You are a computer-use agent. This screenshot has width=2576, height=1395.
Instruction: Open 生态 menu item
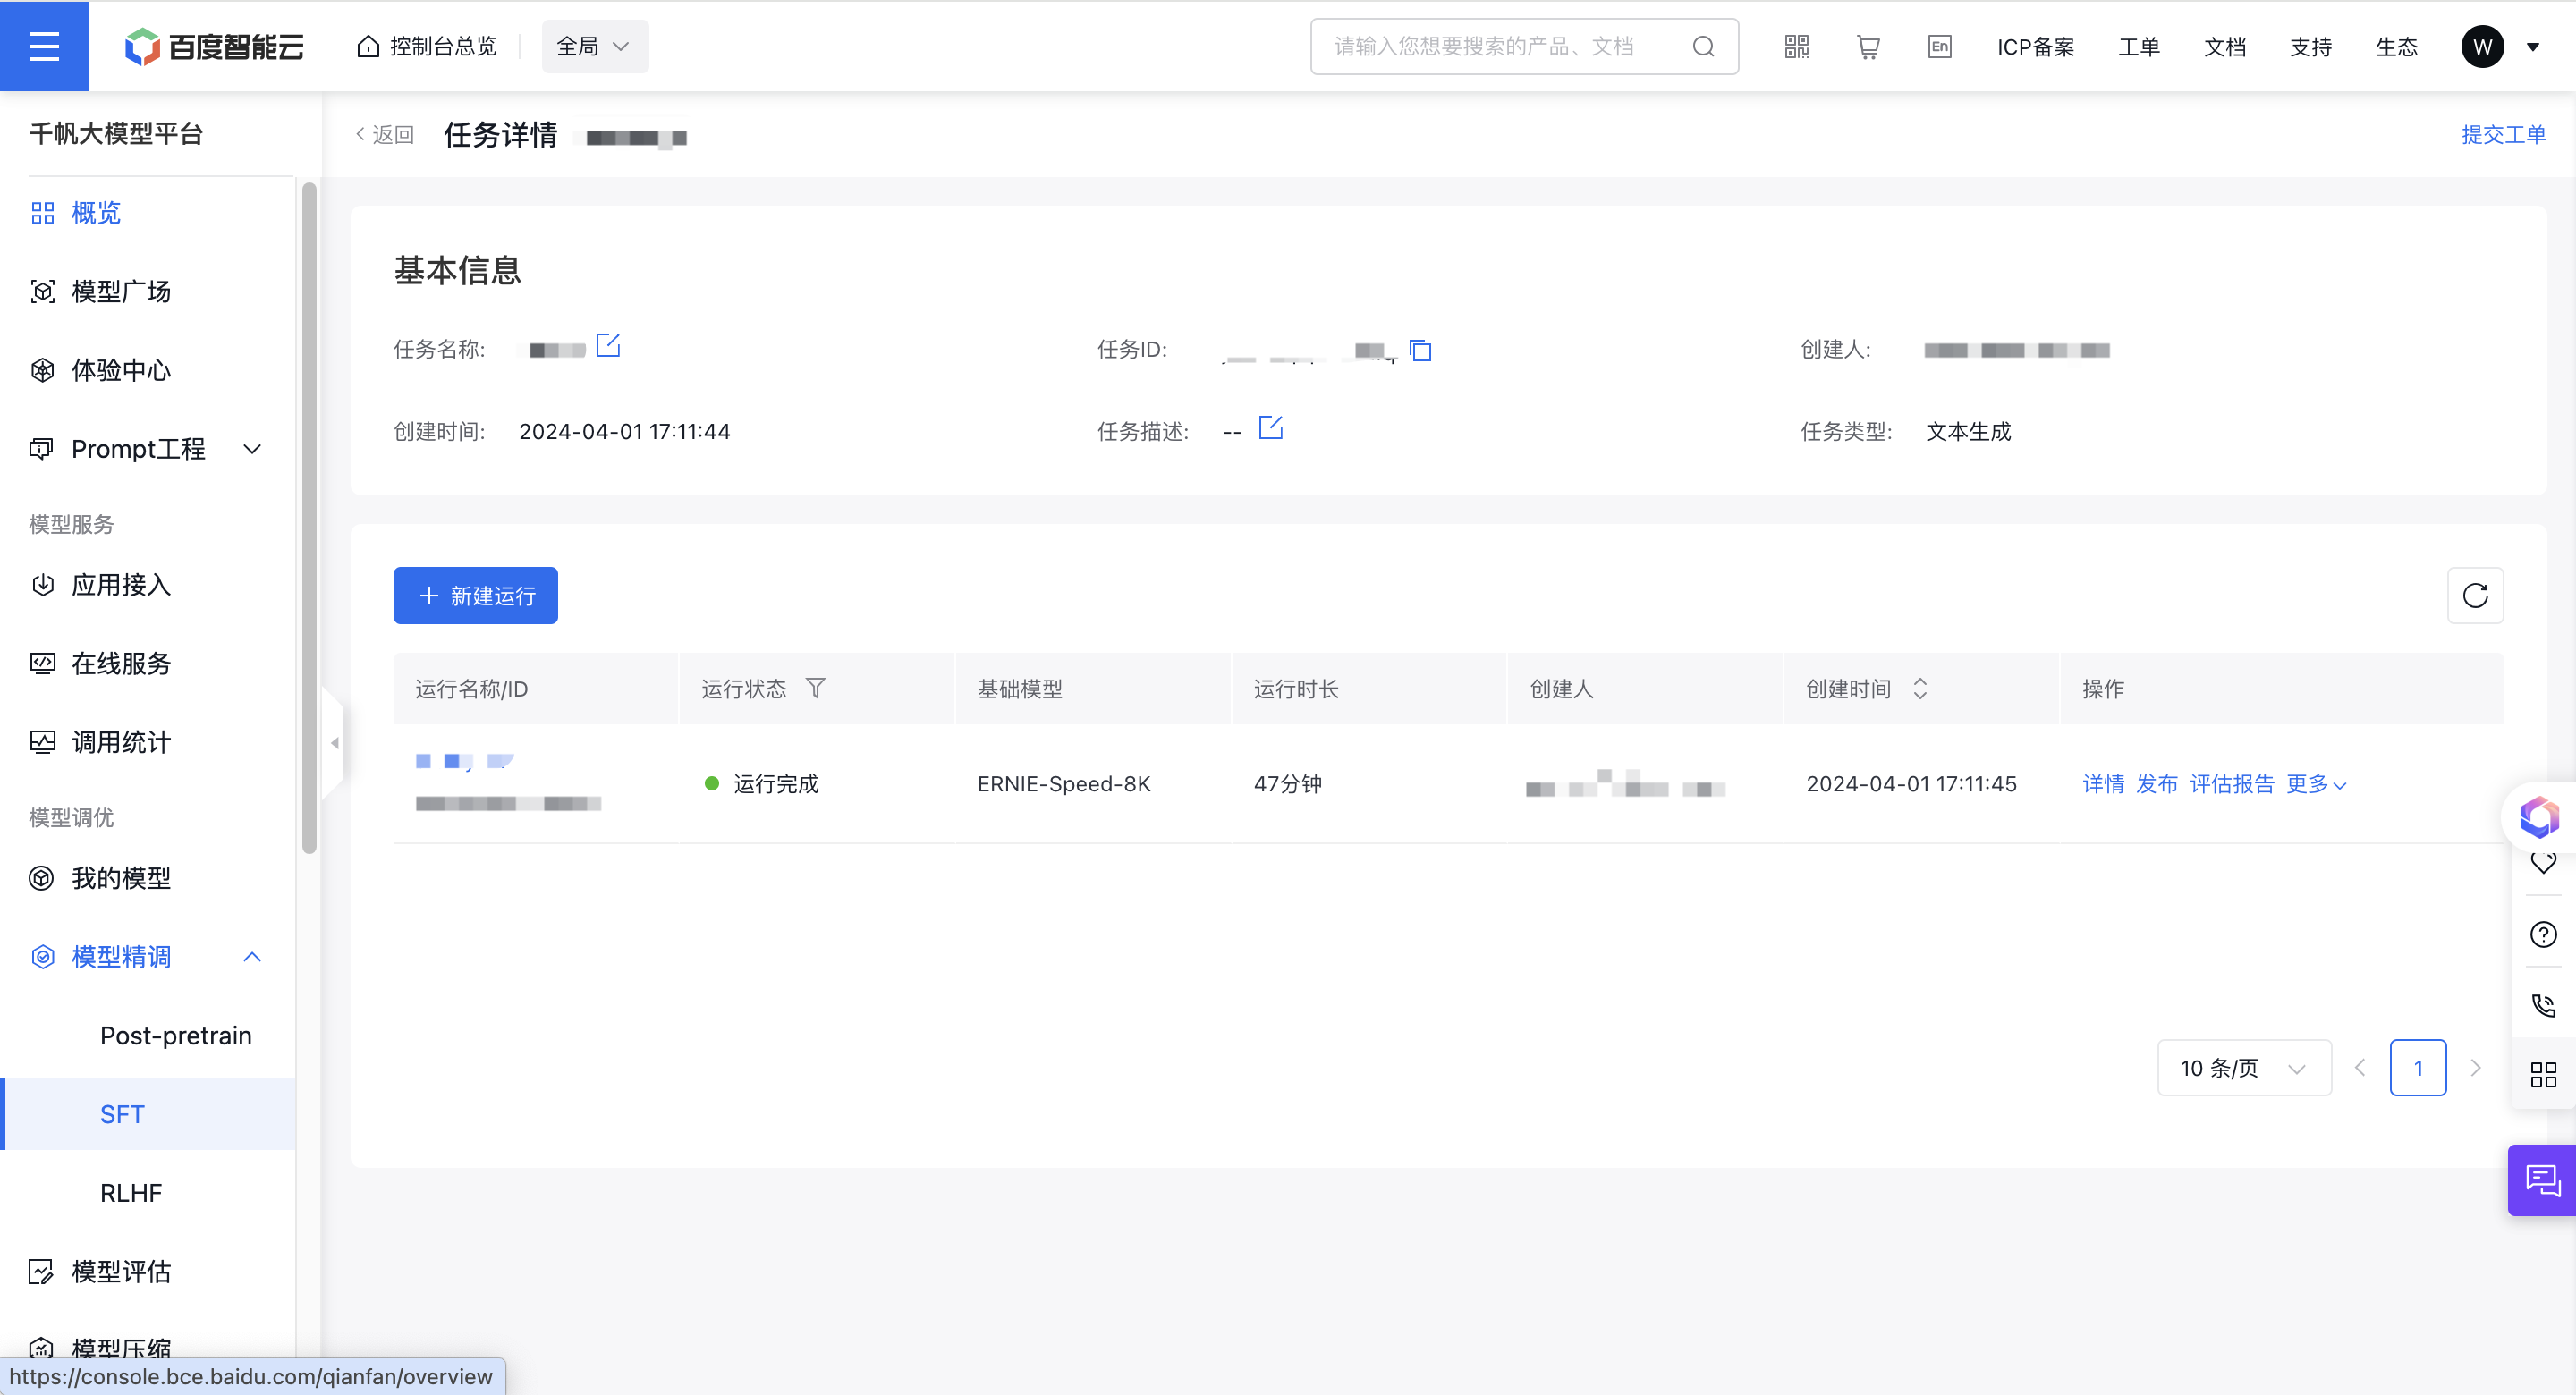[x=2396, y=46]
